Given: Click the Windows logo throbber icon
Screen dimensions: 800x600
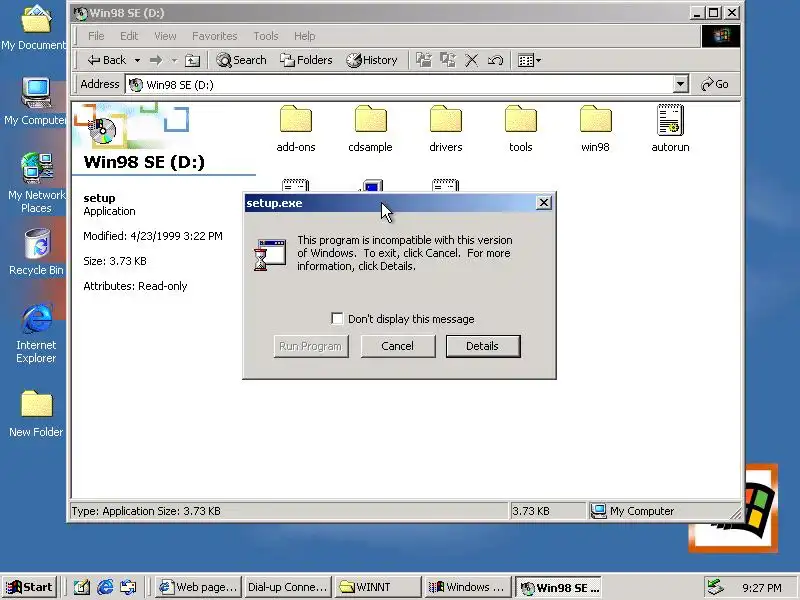Looking at the screenshot, I should click(720, 36).
